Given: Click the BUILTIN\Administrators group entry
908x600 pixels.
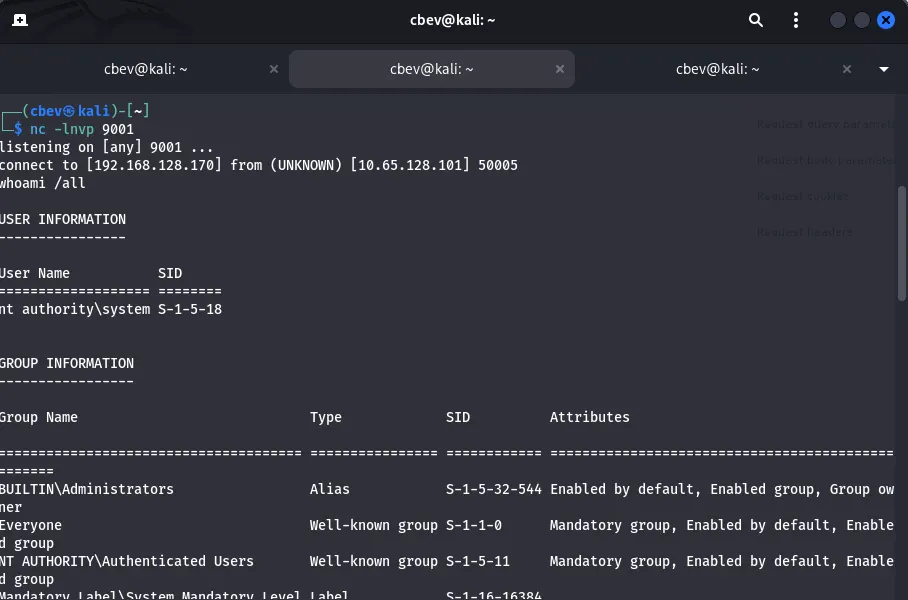Looking at the screenshot, I should [x=87, y=489].
